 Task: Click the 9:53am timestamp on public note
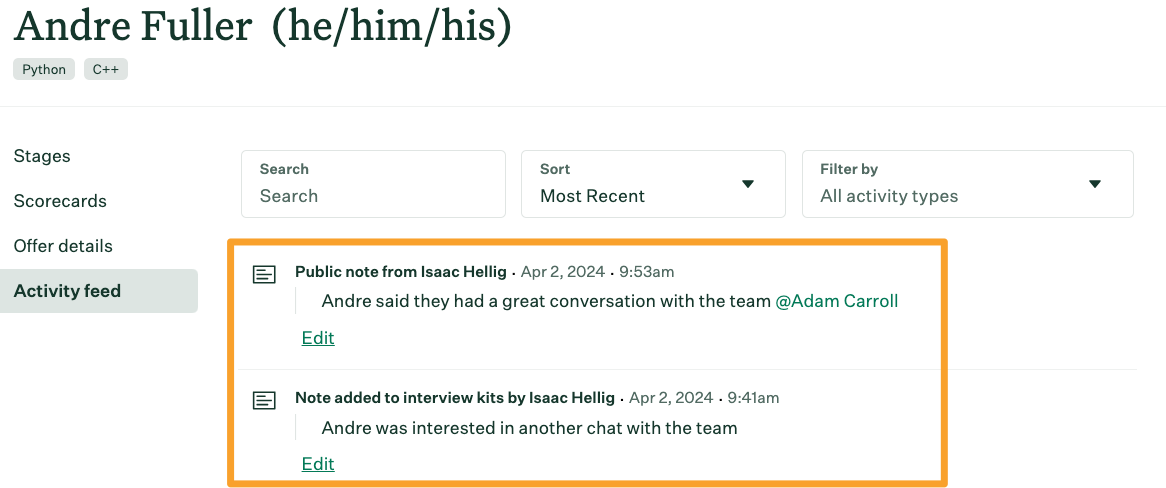647,272
